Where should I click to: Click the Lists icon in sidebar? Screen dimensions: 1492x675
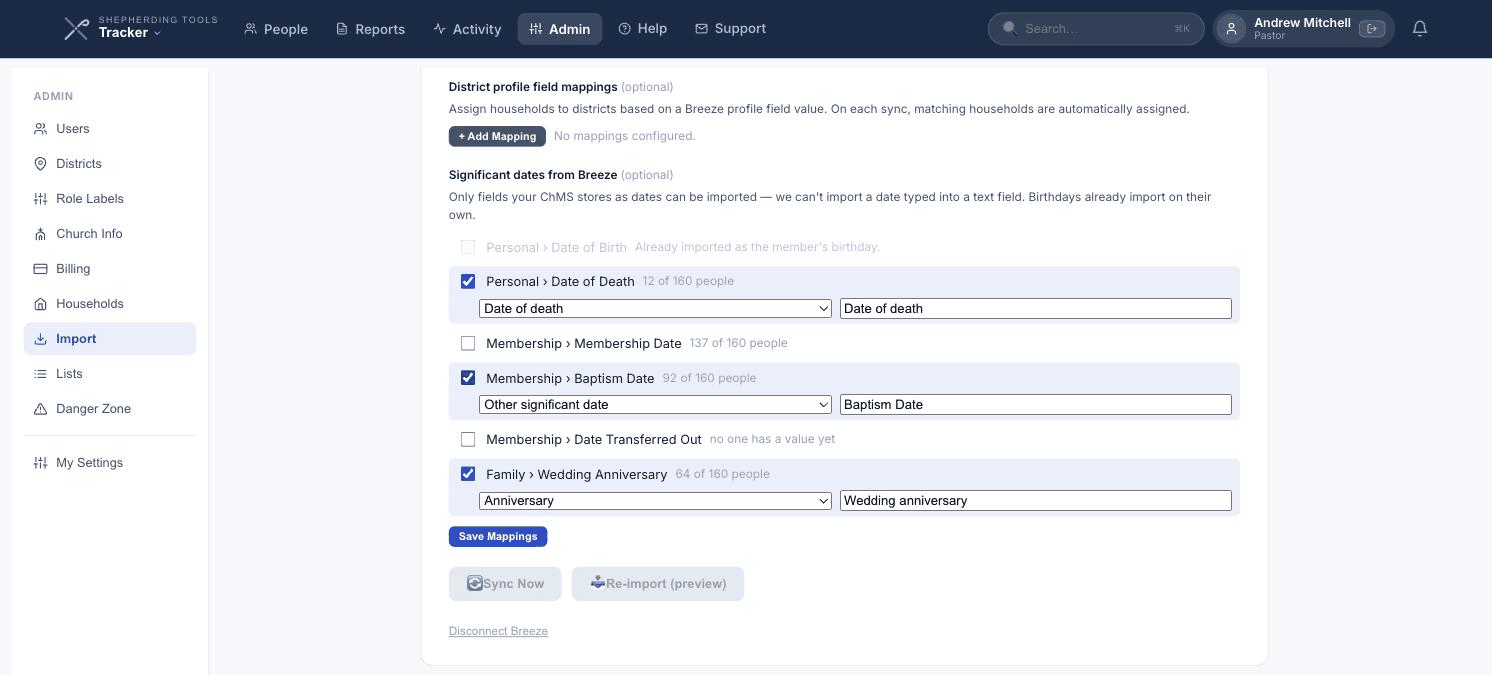coord(40,374)
